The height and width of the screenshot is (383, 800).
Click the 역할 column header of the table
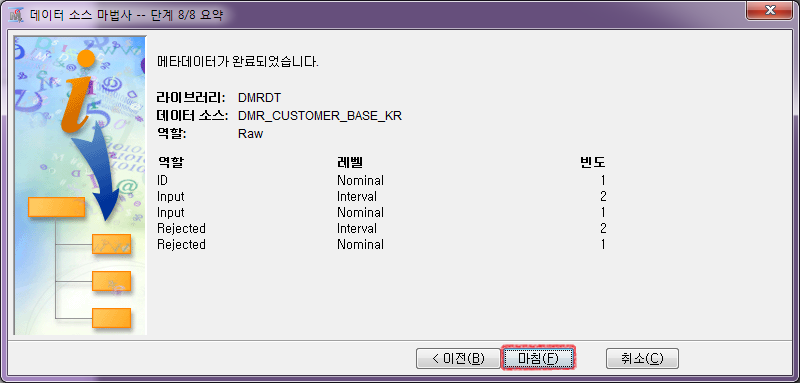[170, 163]
